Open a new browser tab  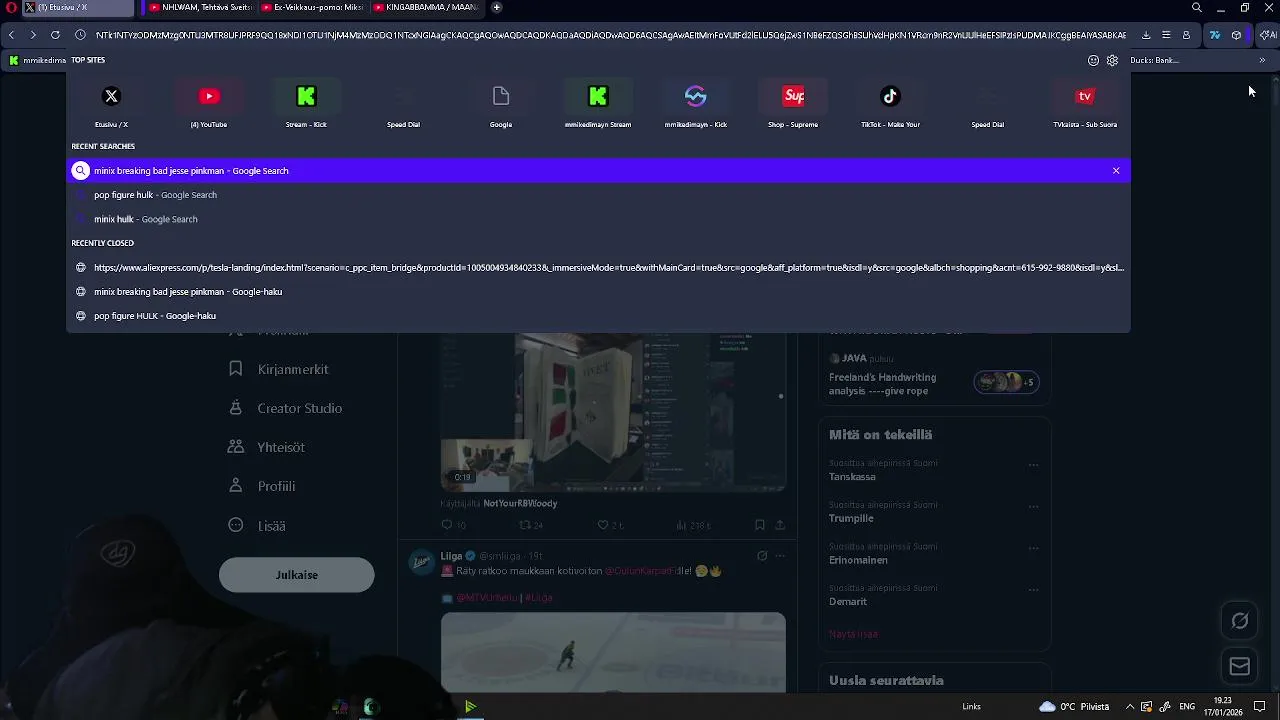pos(497,8)
